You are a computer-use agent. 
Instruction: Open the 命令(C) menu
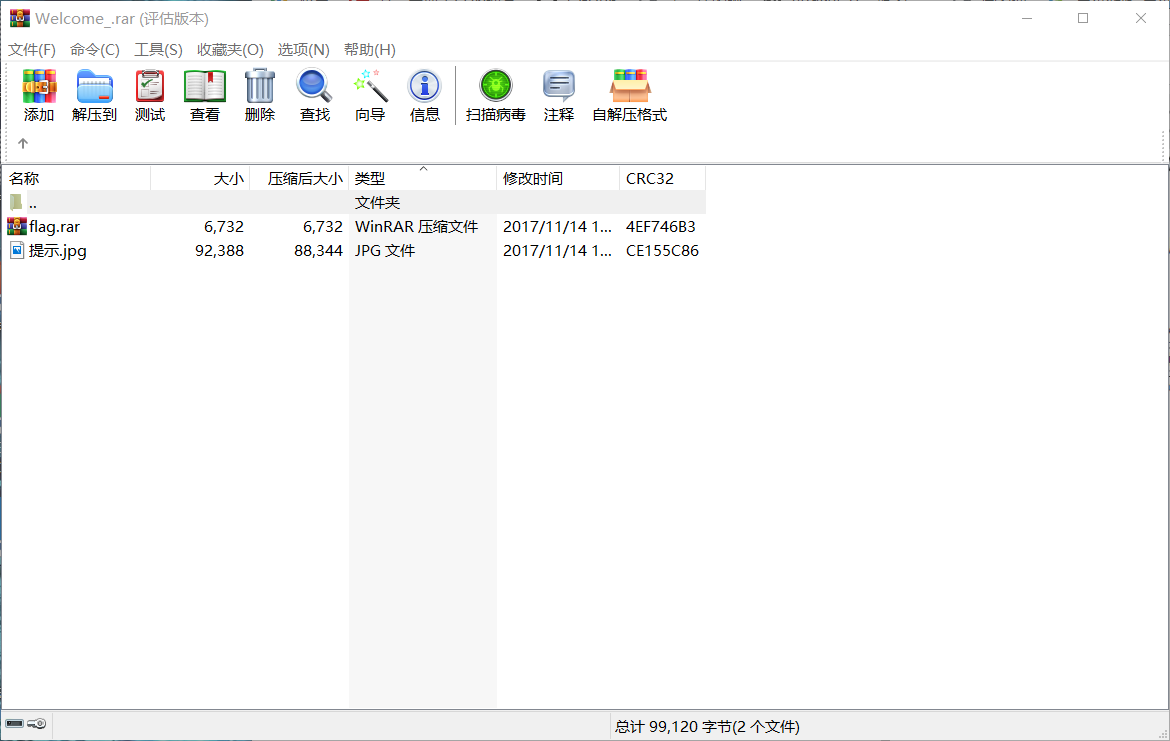pyautogui.click(x=95, y=49)
